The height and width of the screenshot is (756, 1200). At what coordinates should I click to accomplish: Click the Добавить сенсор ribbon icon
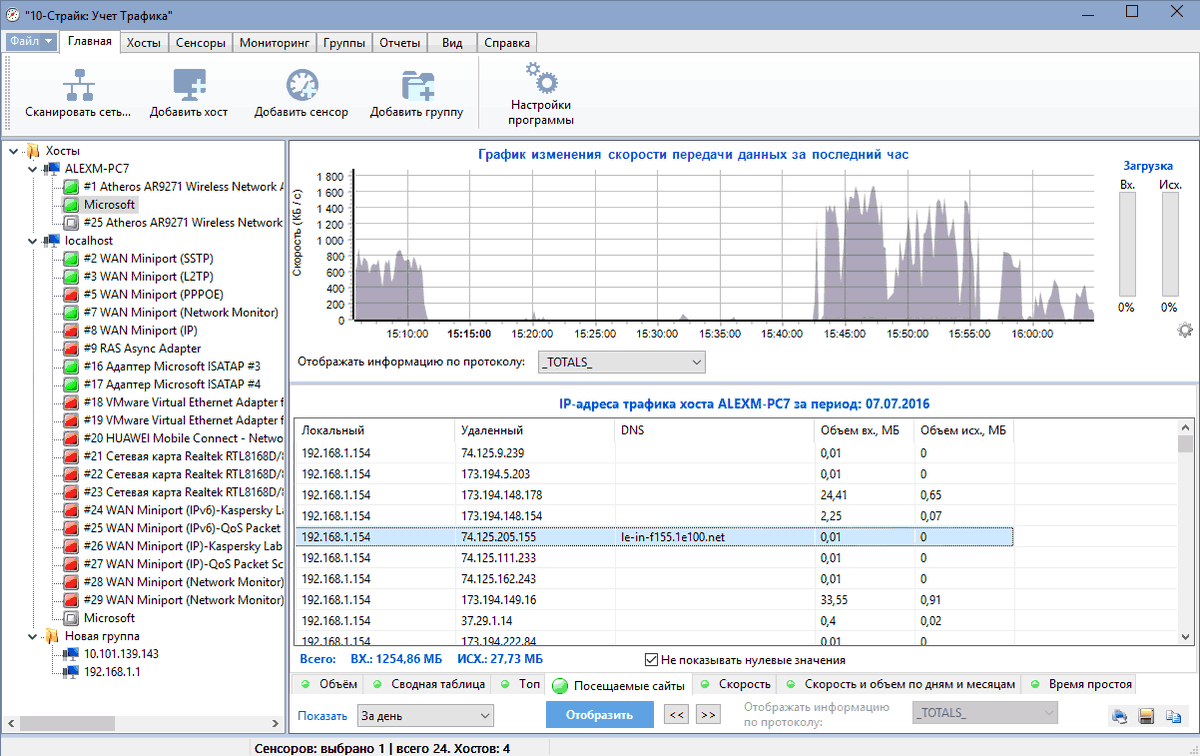coord(301,85)
